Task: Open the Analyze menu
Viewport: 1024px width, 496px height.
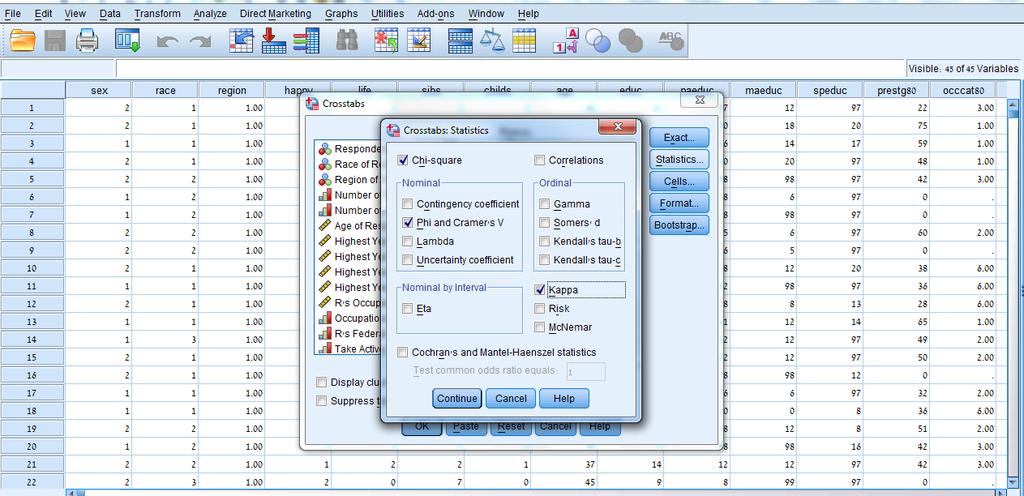Action: 210,13
